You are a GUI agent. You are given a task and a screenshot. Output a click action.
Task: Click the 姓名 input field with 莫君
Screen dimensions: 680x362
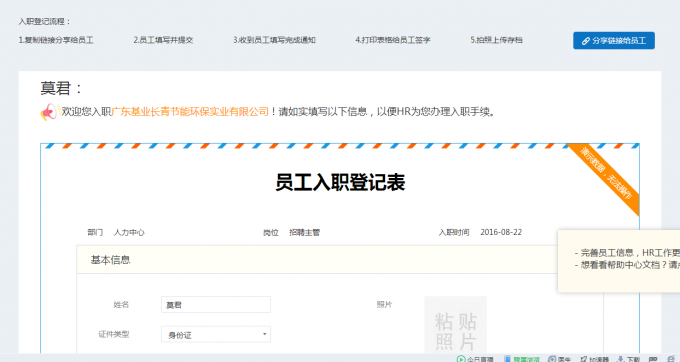tap(216, 305)
